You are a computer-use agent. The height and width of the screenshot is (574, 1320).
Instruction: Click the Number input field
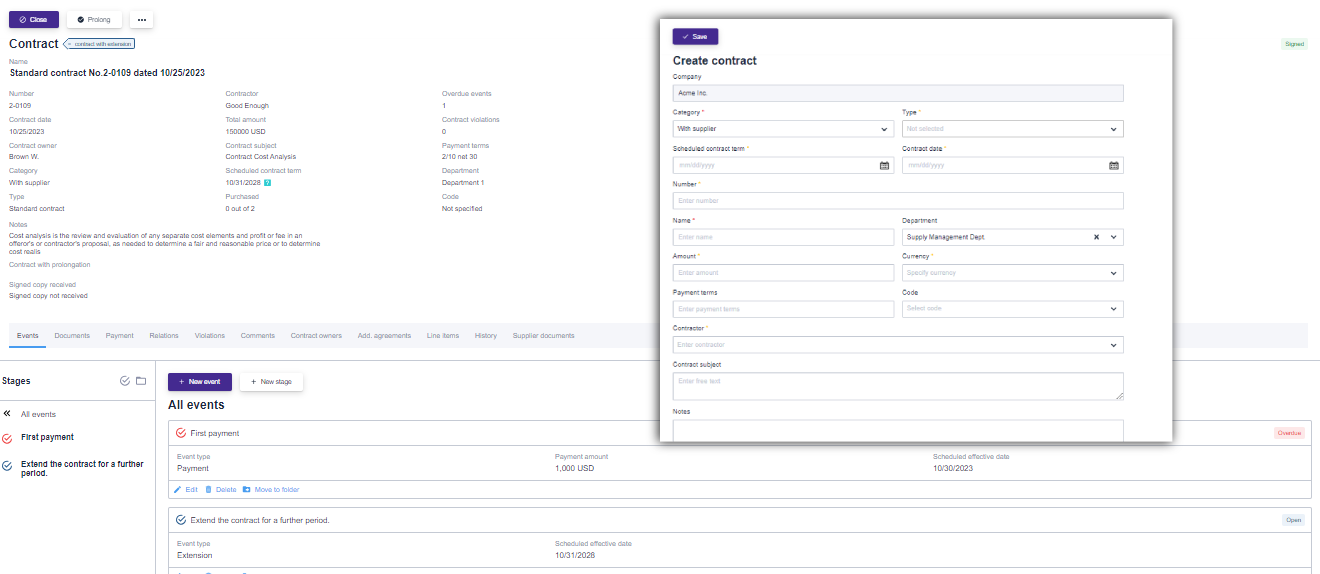click(x=898, y=201)
